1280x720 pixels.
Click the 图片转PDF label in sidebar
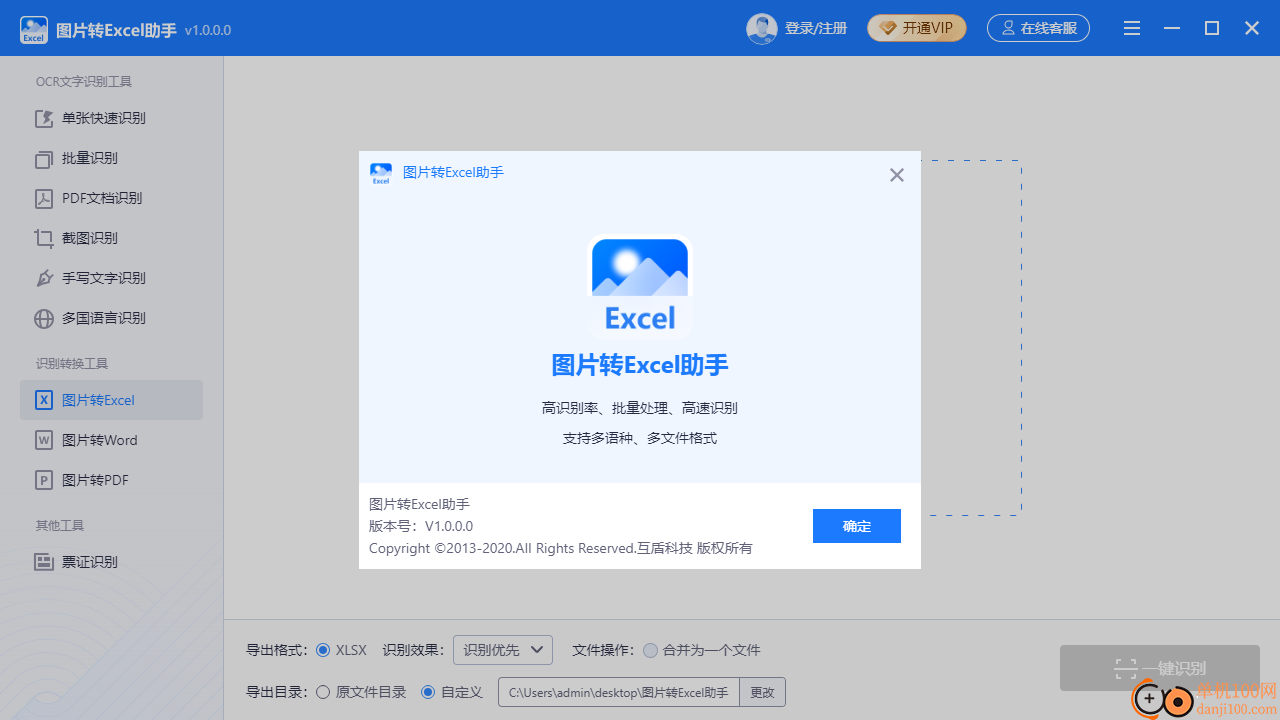(96, 480)
